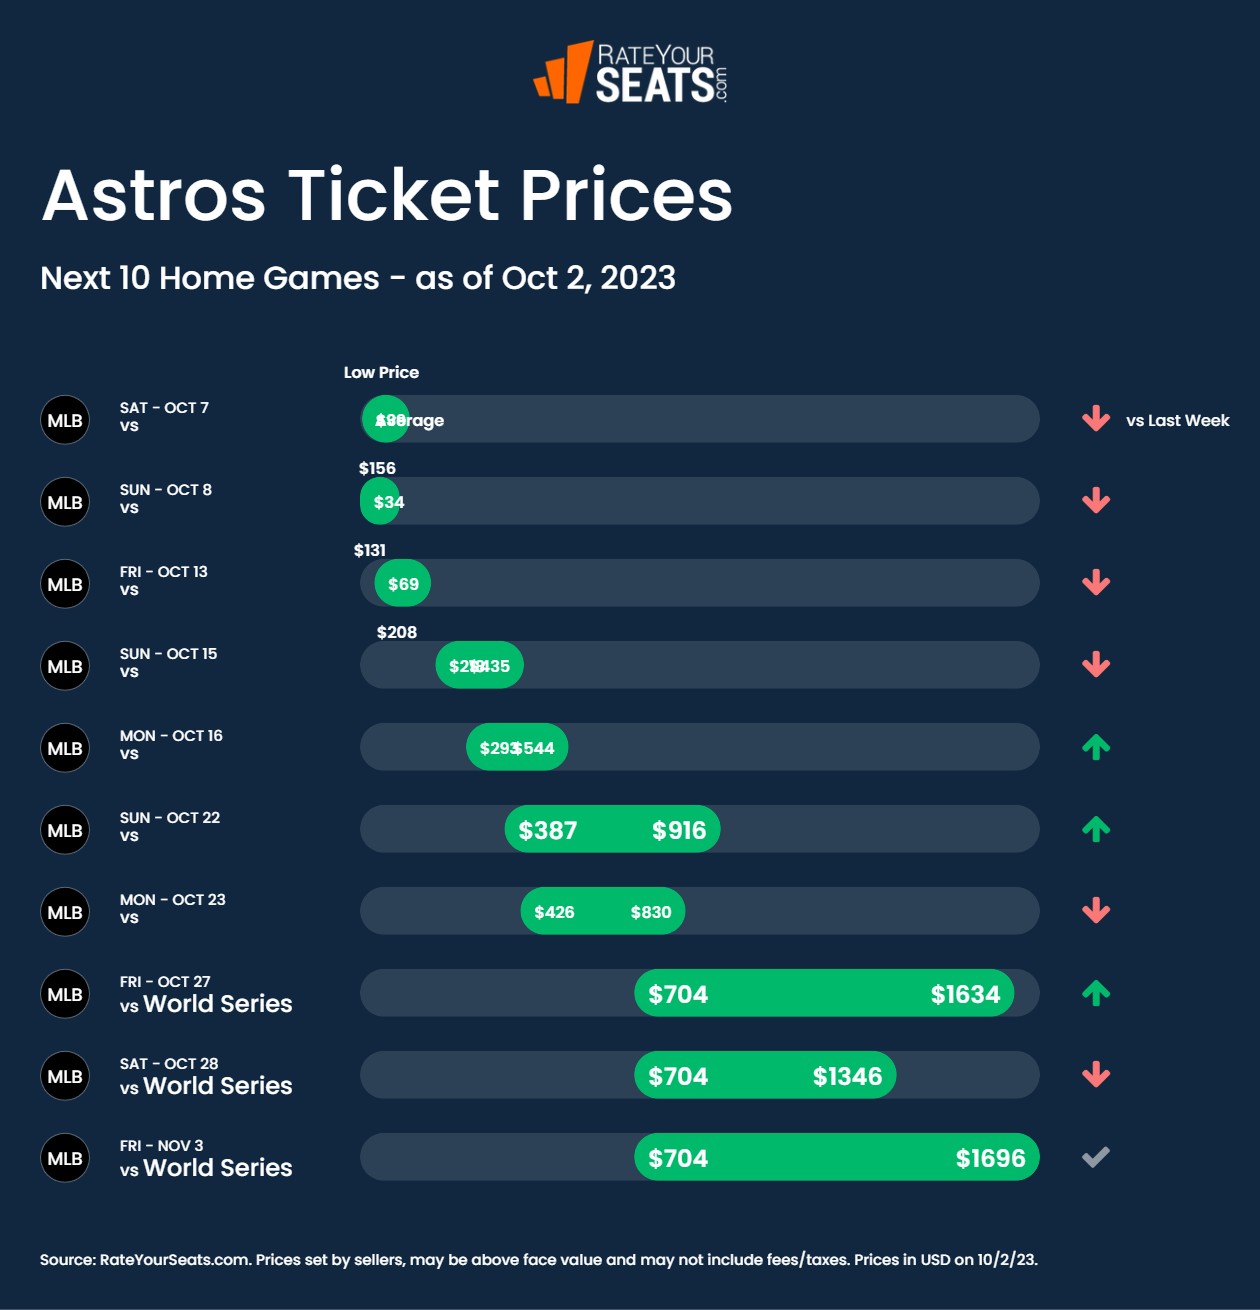Click the green up arrow for Sun Oct 22

click(x=1096, y=829)
